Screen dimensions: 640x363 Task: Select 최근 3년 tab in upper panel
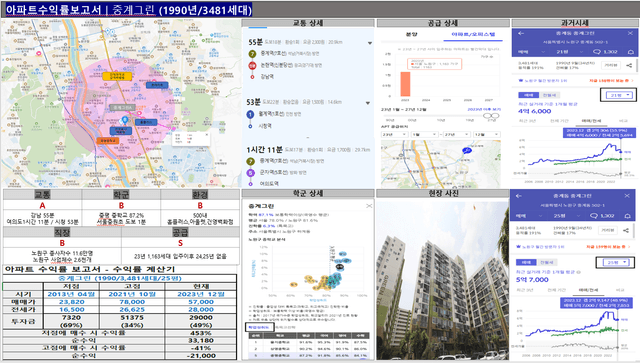point(527,121)
